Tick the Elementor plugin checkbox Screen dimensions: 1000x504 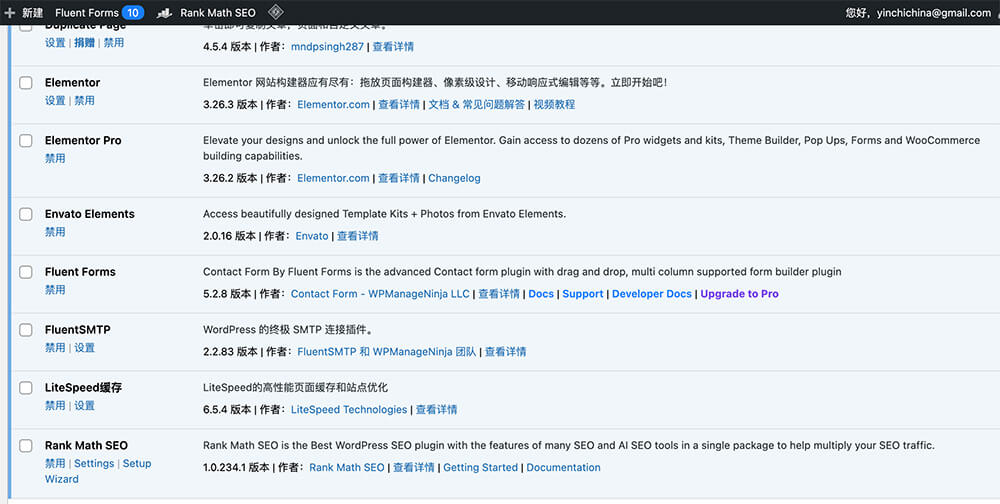pyautogui.click(x=26, y=83)
